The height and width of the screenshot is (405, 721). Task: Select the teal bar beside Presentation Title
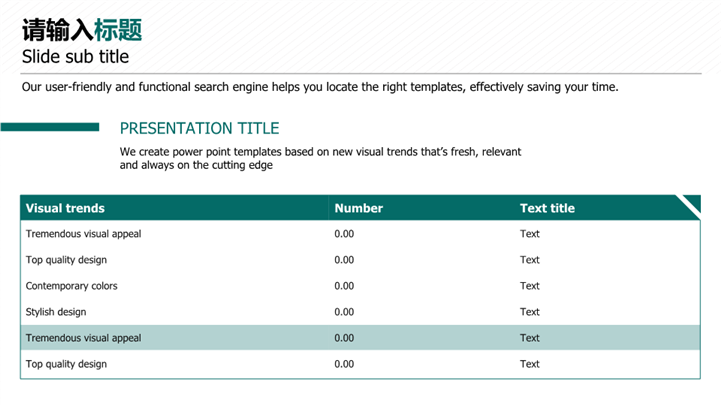coord(50,127)
